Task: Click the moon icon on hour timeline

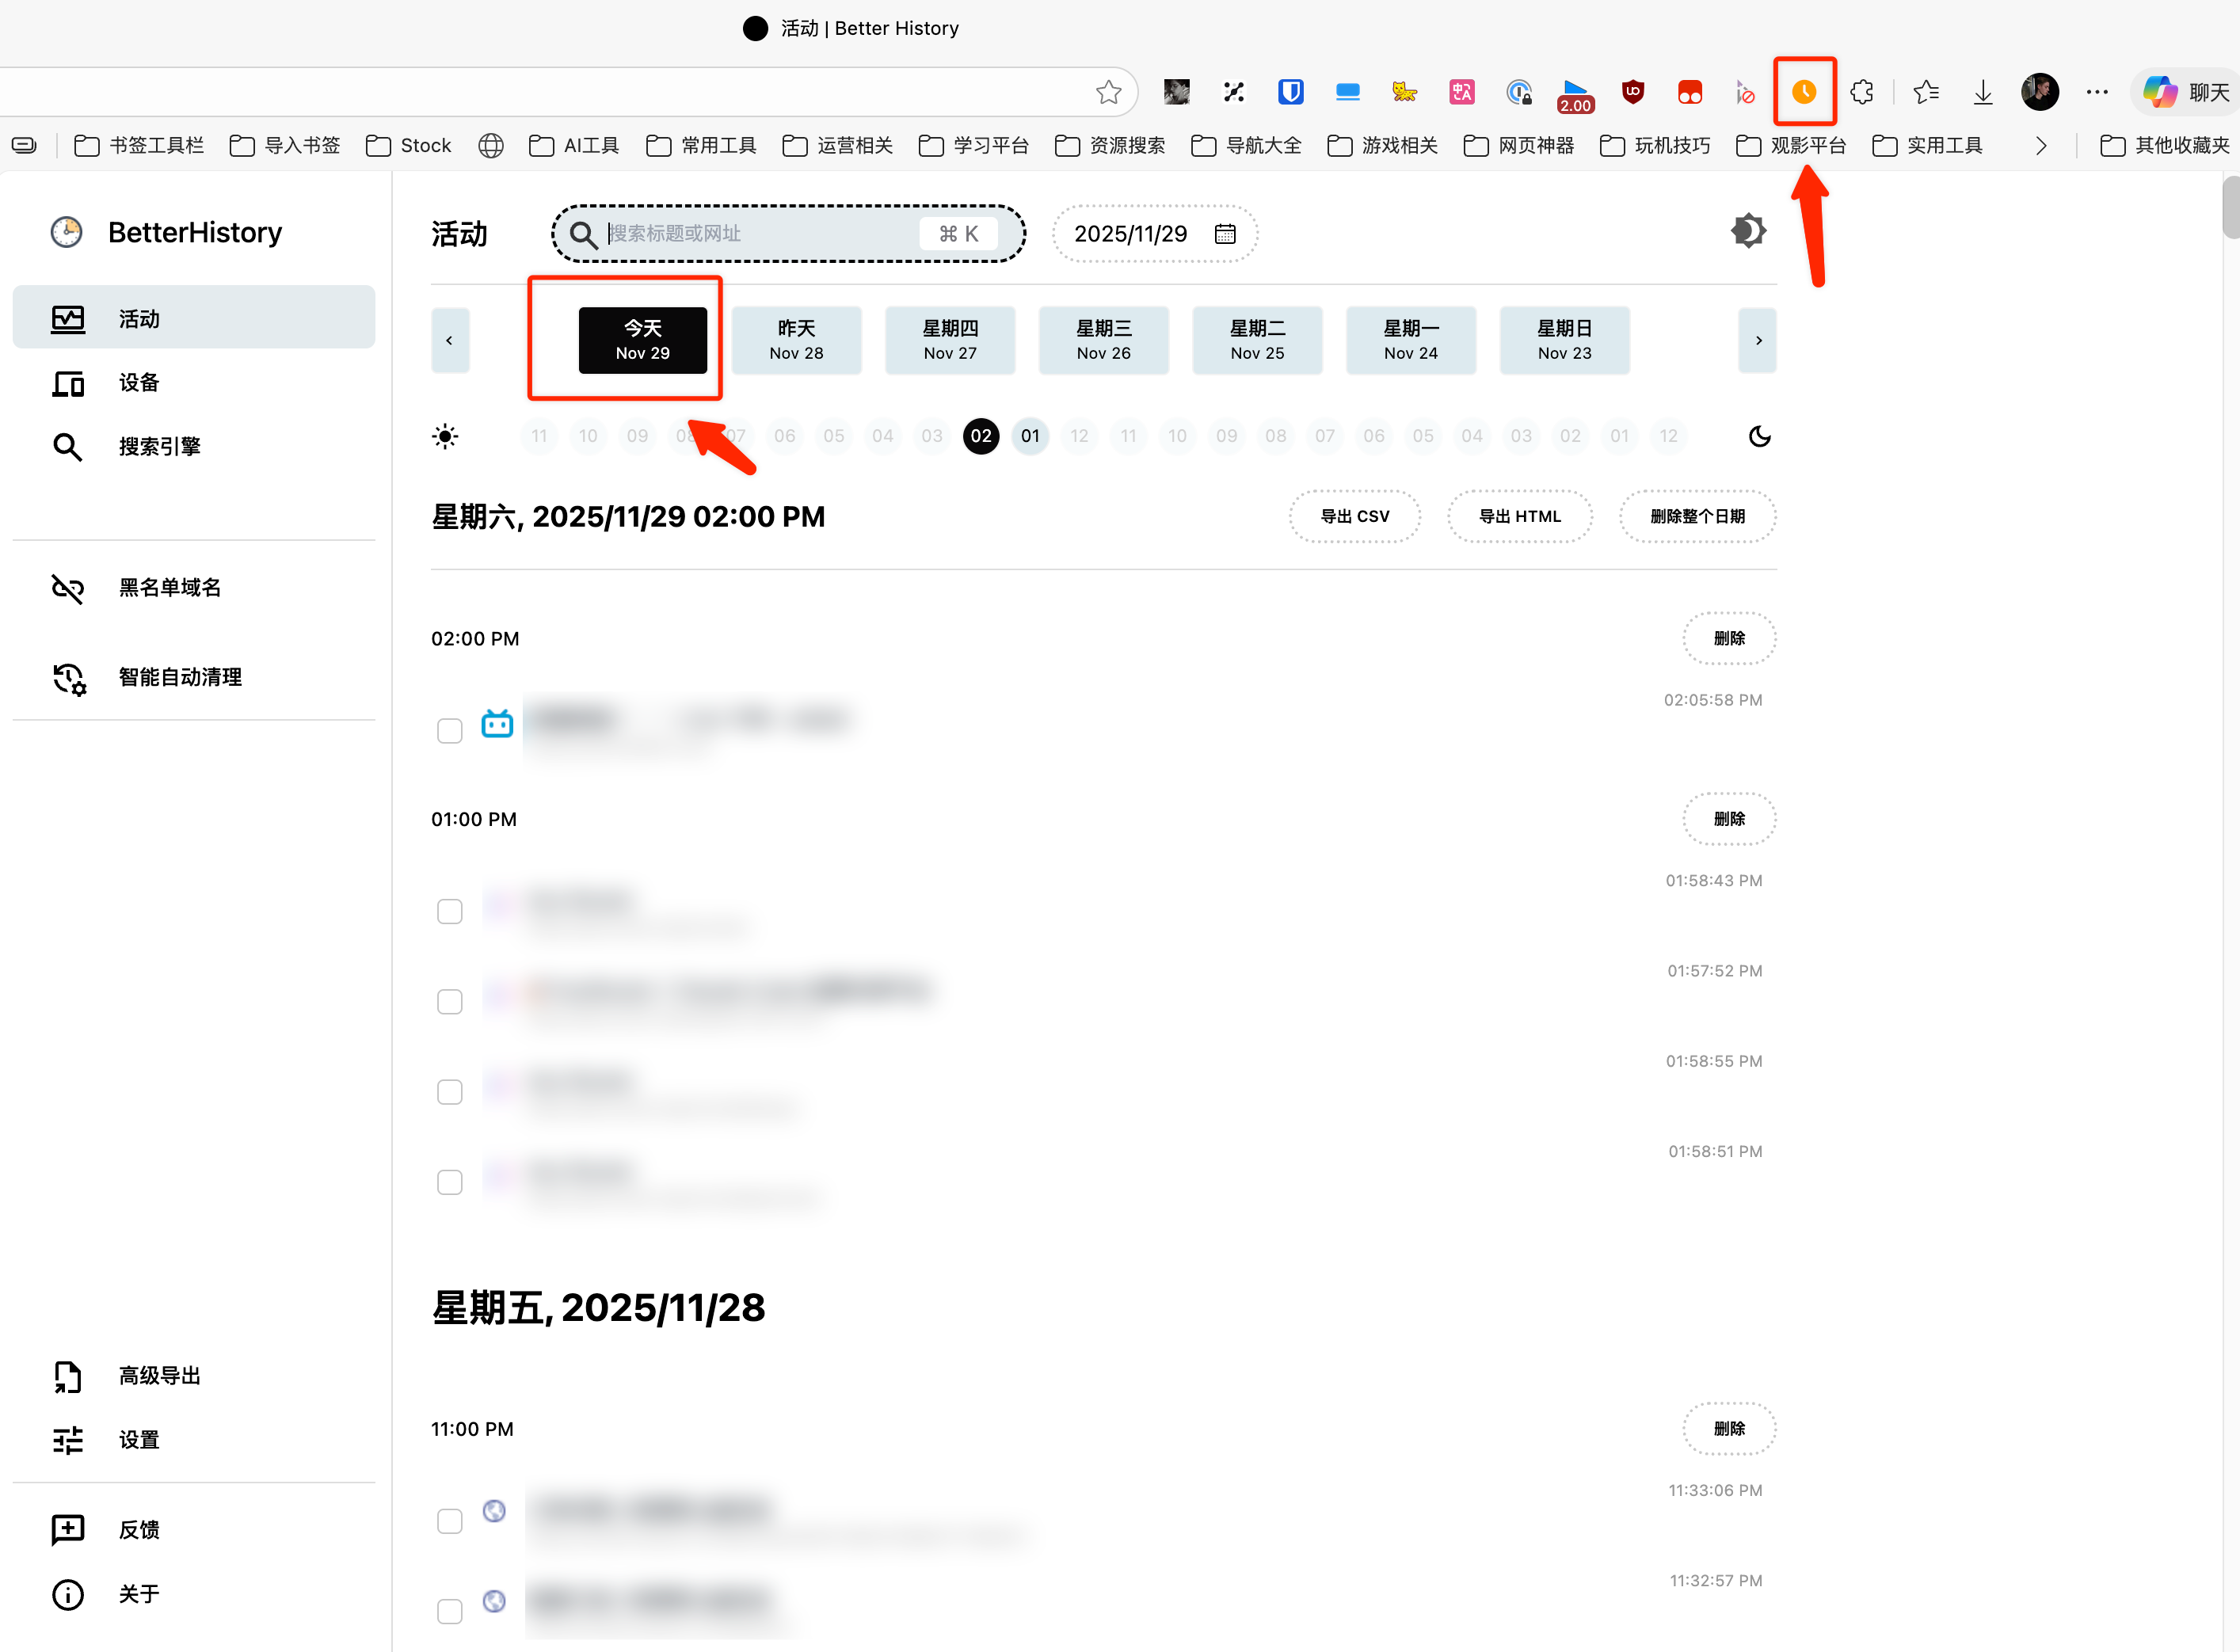Action: pos(1759,436)
